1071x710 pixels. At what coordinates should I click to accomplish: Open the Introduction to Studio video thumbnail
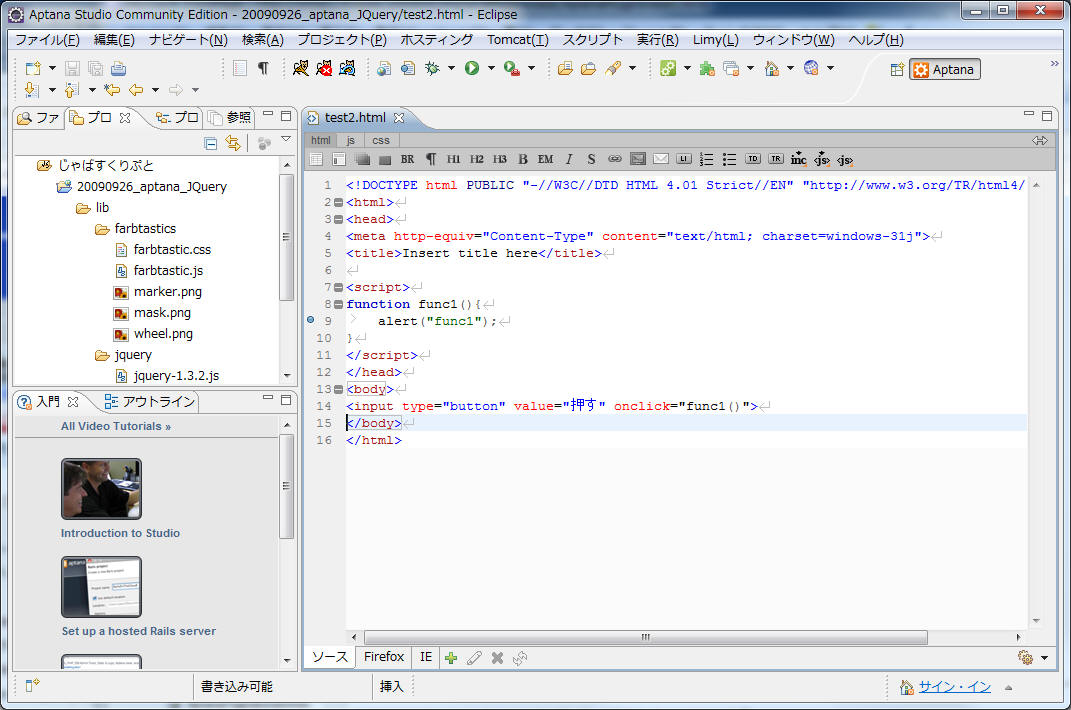coord(101,489)
